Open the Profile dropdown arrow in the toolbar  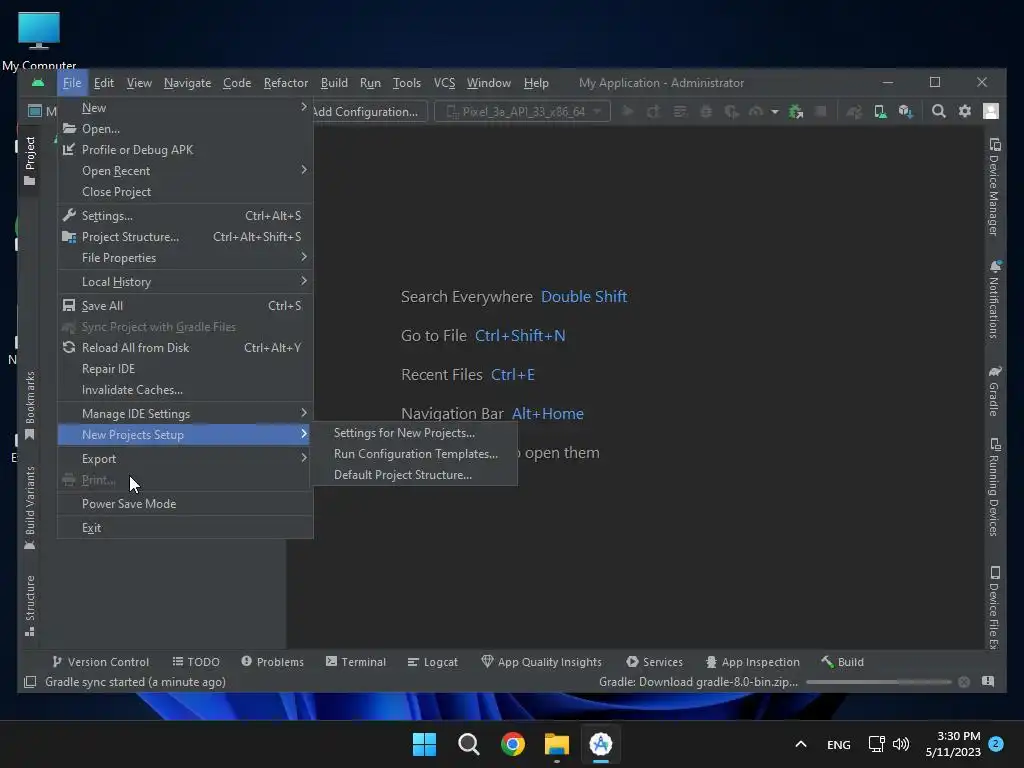(775, 112)
